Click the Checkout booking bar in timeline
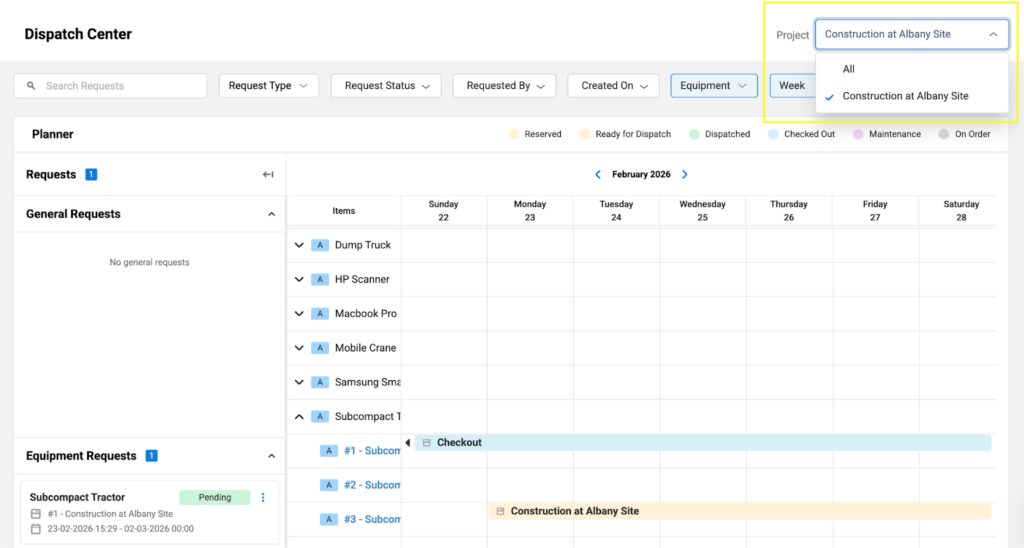The height and width of the screenshot is (548, 1024). (700, 443)
